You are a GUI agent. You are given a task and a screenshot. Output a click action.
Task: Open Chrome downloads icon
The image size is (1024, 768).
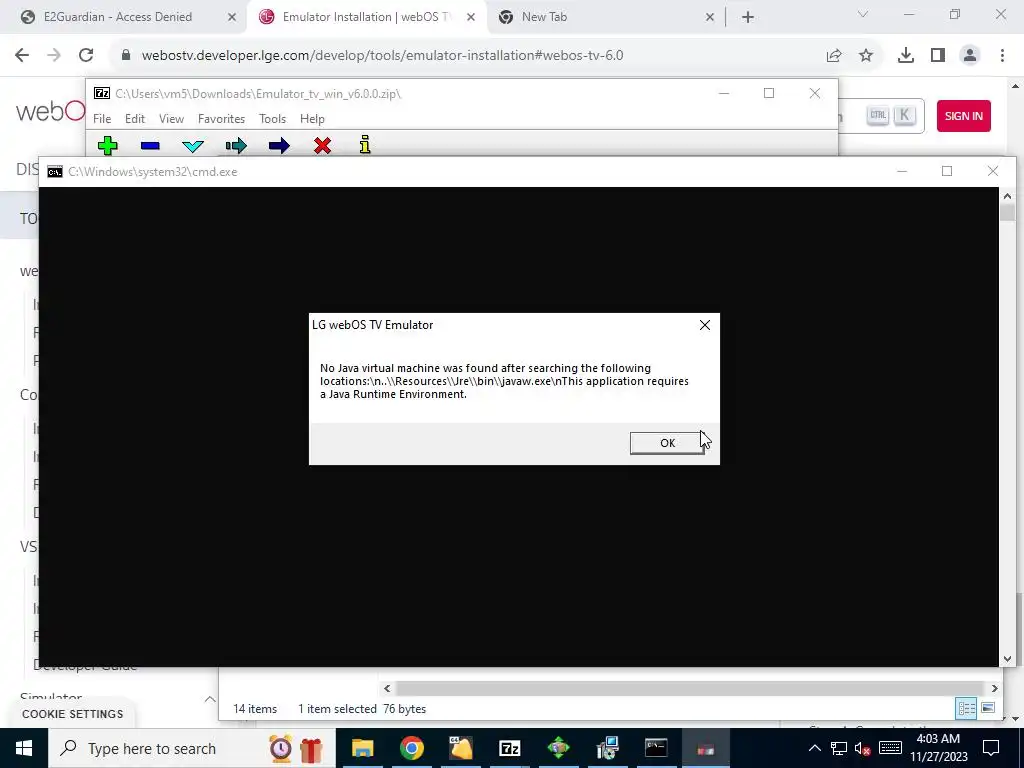click(906, 56)
